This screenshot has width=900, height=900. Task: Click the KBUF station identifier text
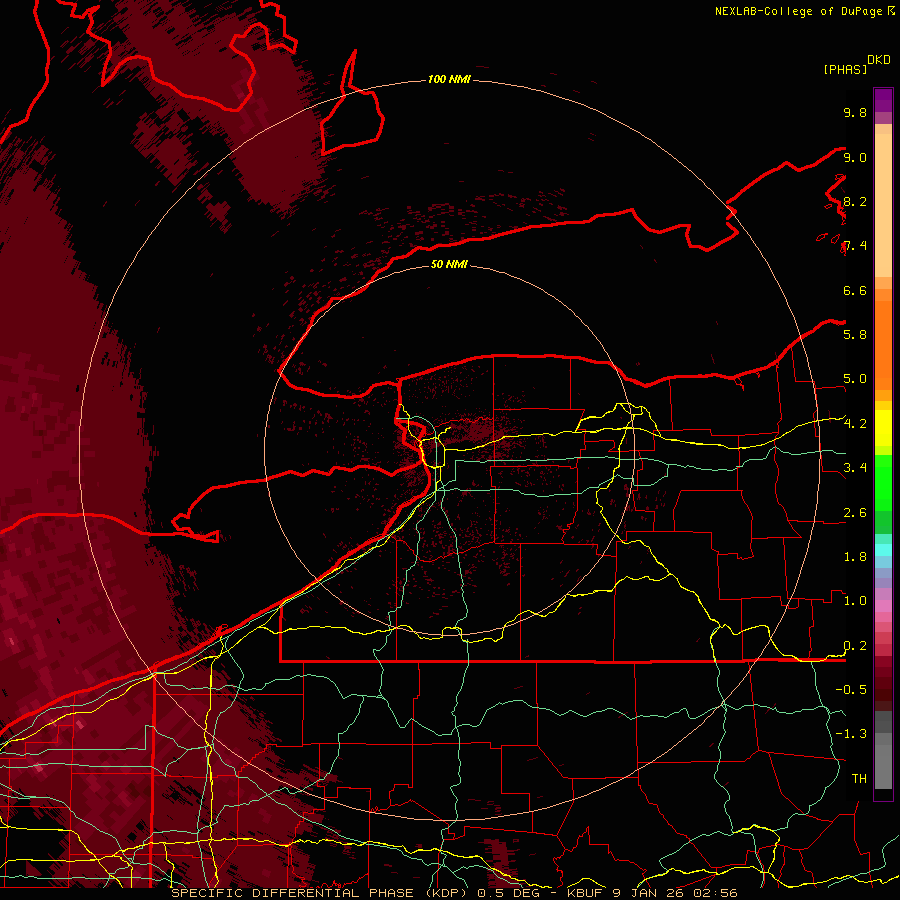coord(586,893)
